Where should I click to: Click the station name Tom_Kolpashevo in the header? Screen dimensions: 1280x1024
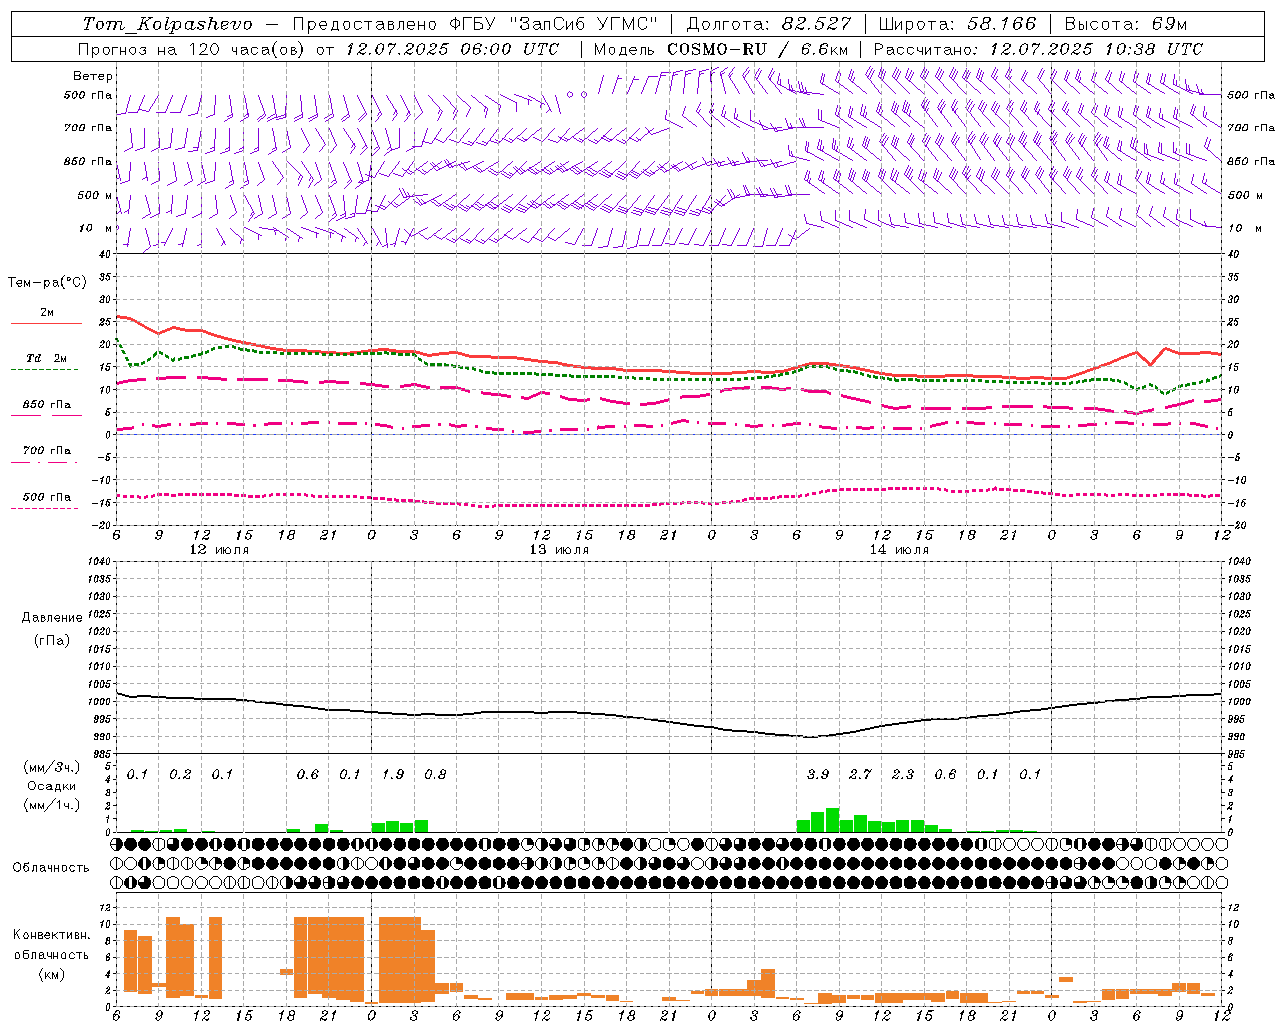point(167,24)
